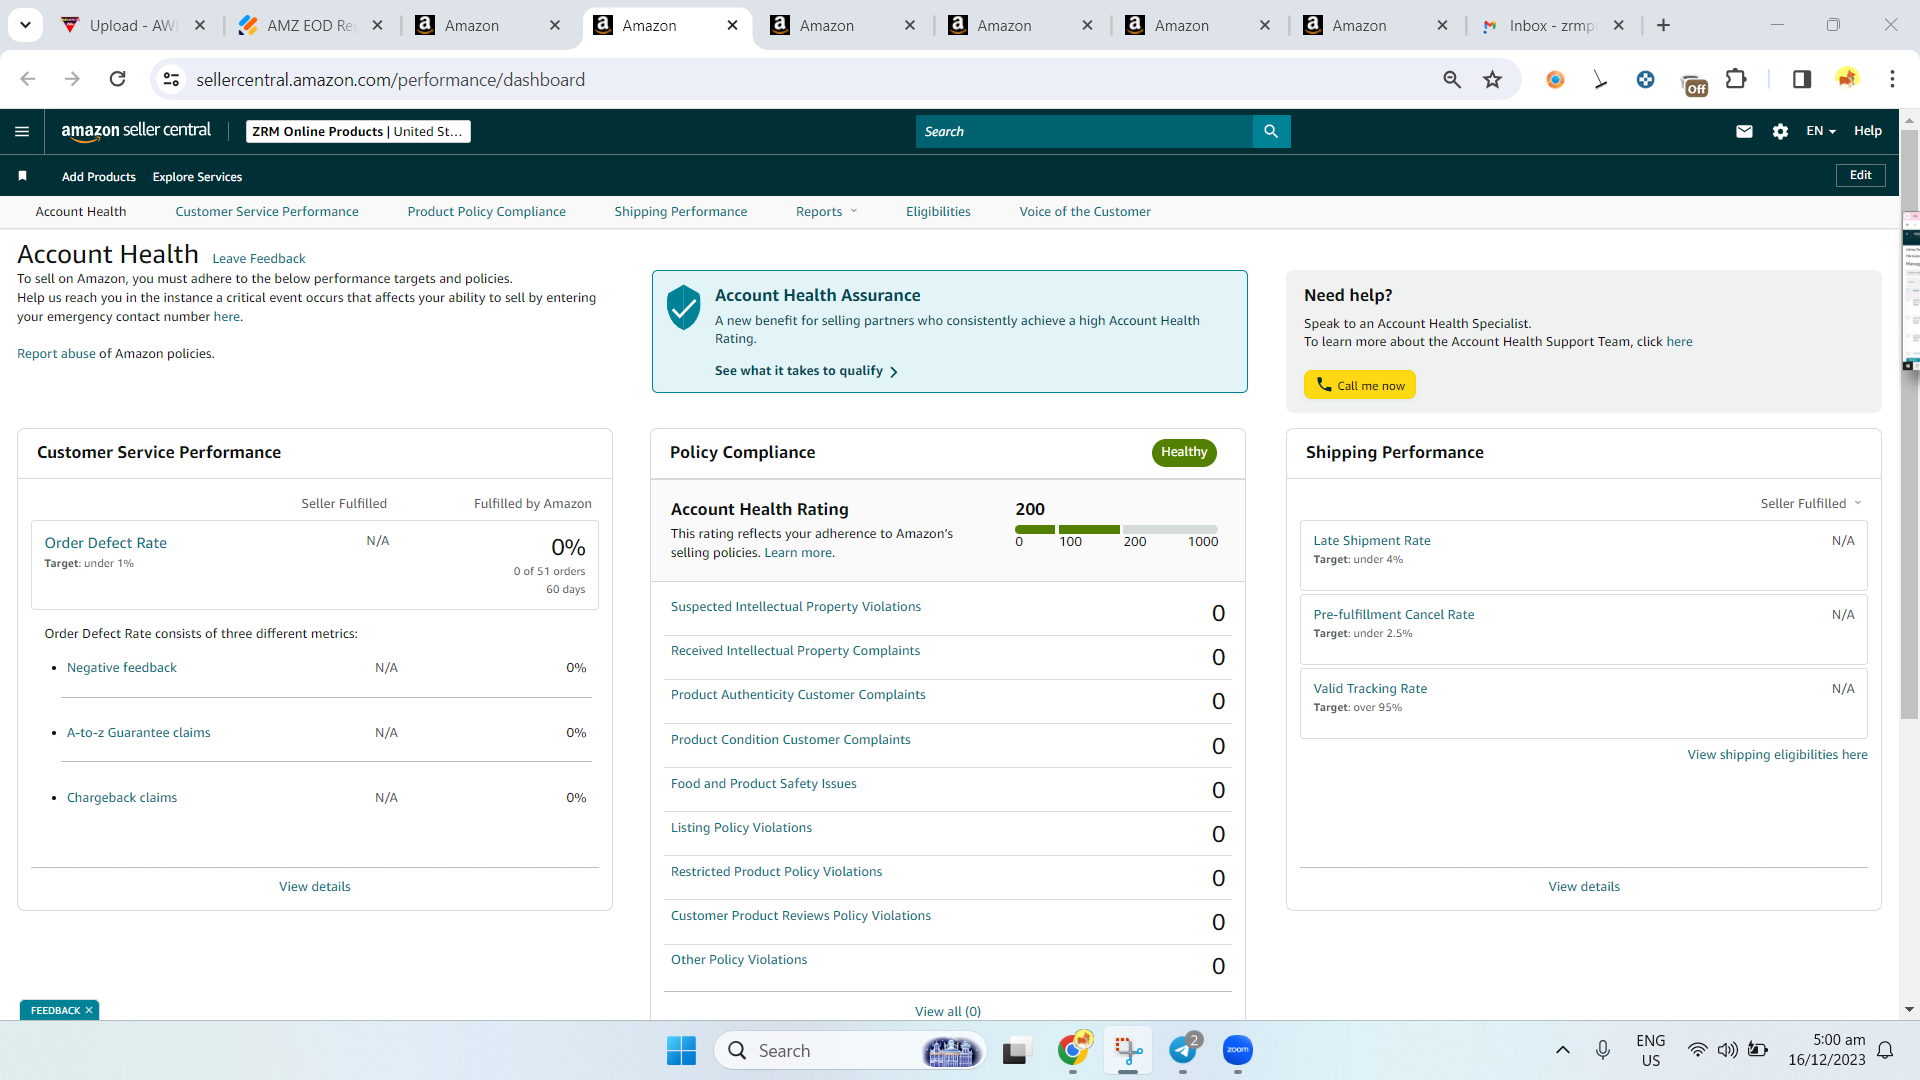Click the Windows taskbar Search box
Viewport: 1920px width, 1080px height.
850,1050
